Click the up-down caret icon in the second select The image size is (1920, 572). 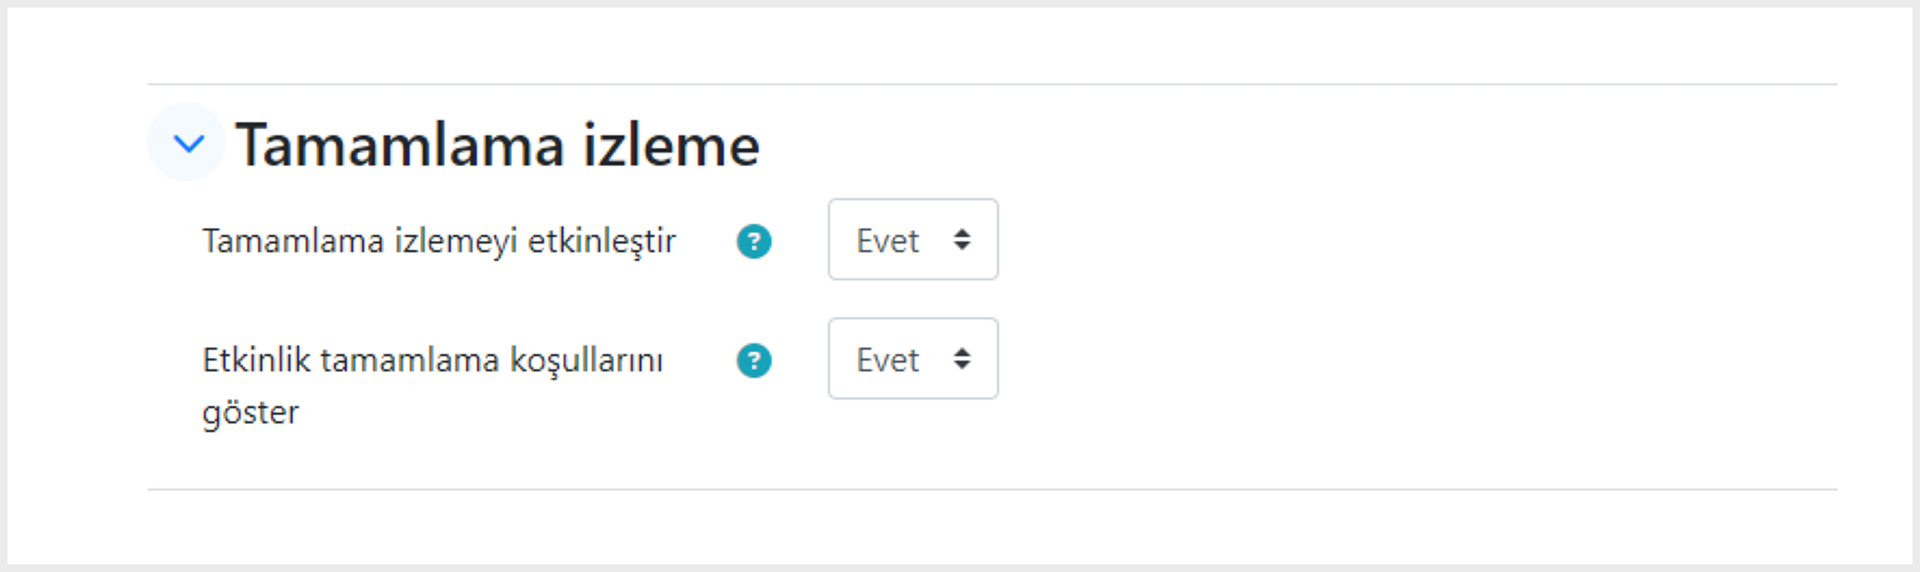(x=962, y=358)
